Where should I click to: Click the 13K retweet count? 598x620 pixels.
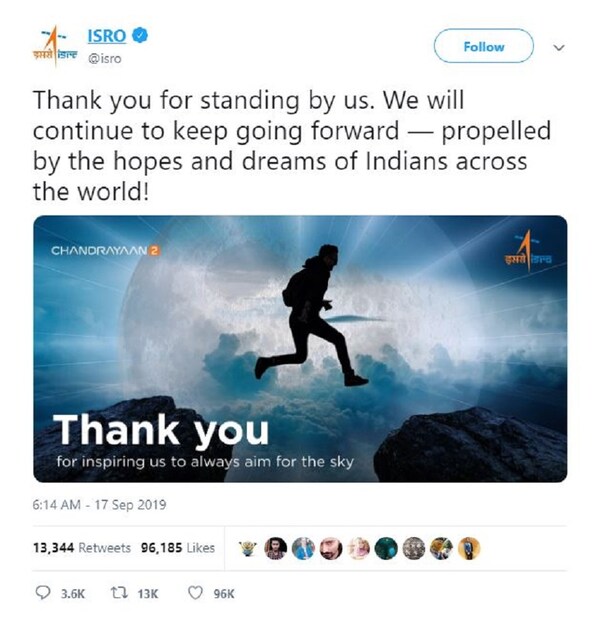tap(148, 594)
